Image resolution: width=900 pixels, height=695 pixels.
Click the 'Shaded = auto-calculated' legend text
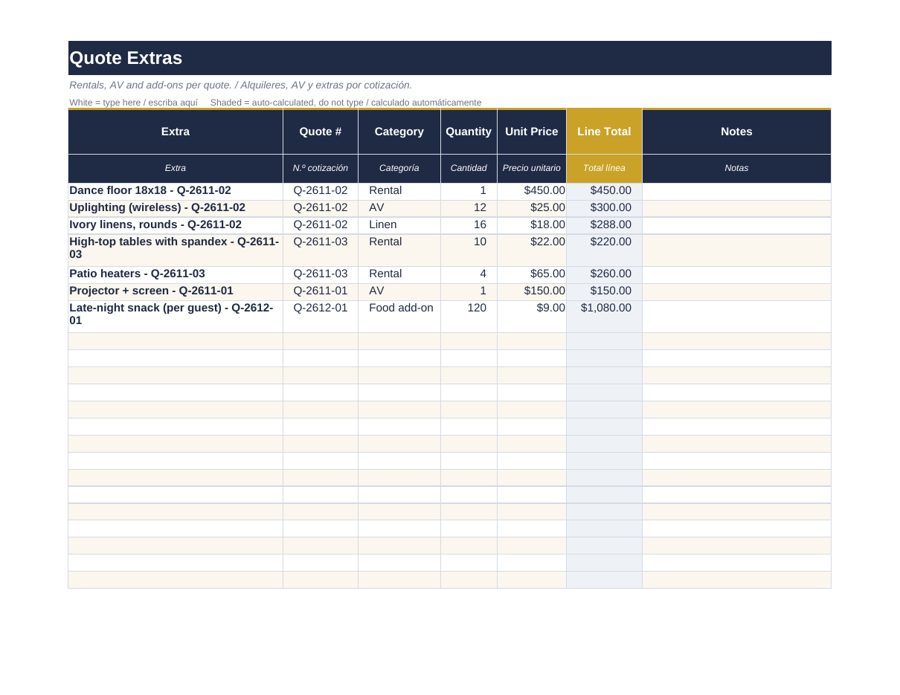pyautogui.click(x=346, y=103)
